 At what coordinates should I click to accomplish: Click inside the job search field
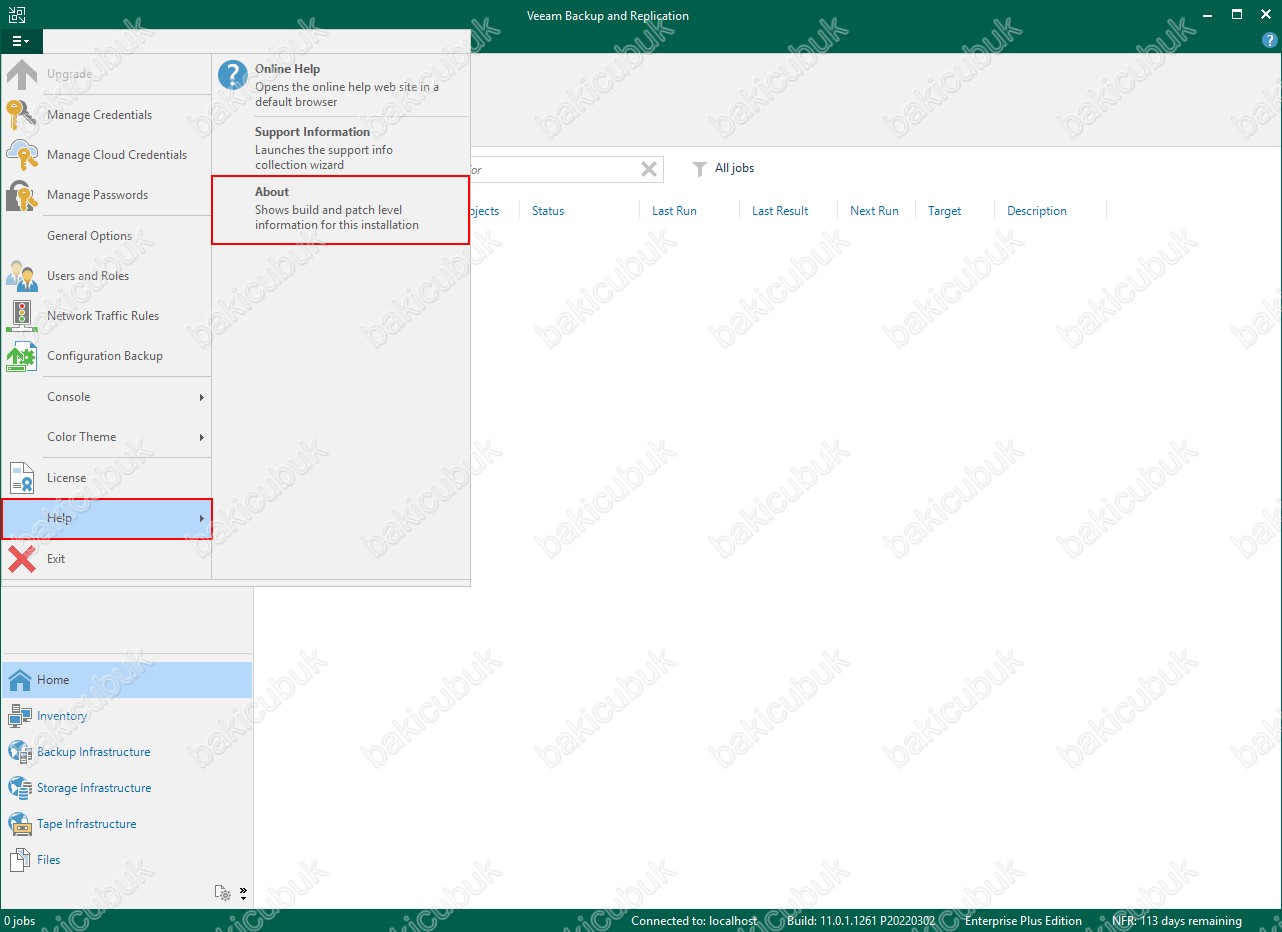point(553,169)
